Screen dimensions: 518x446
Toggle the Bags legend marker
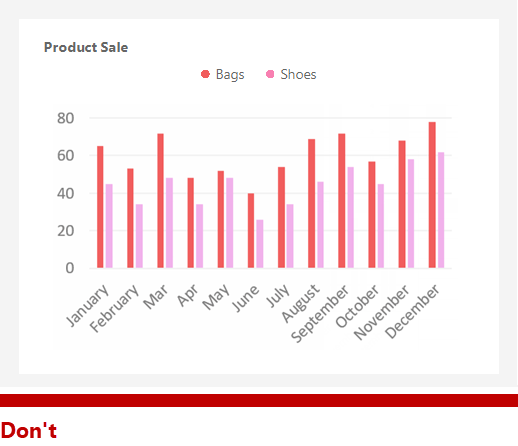click(205, 74)
